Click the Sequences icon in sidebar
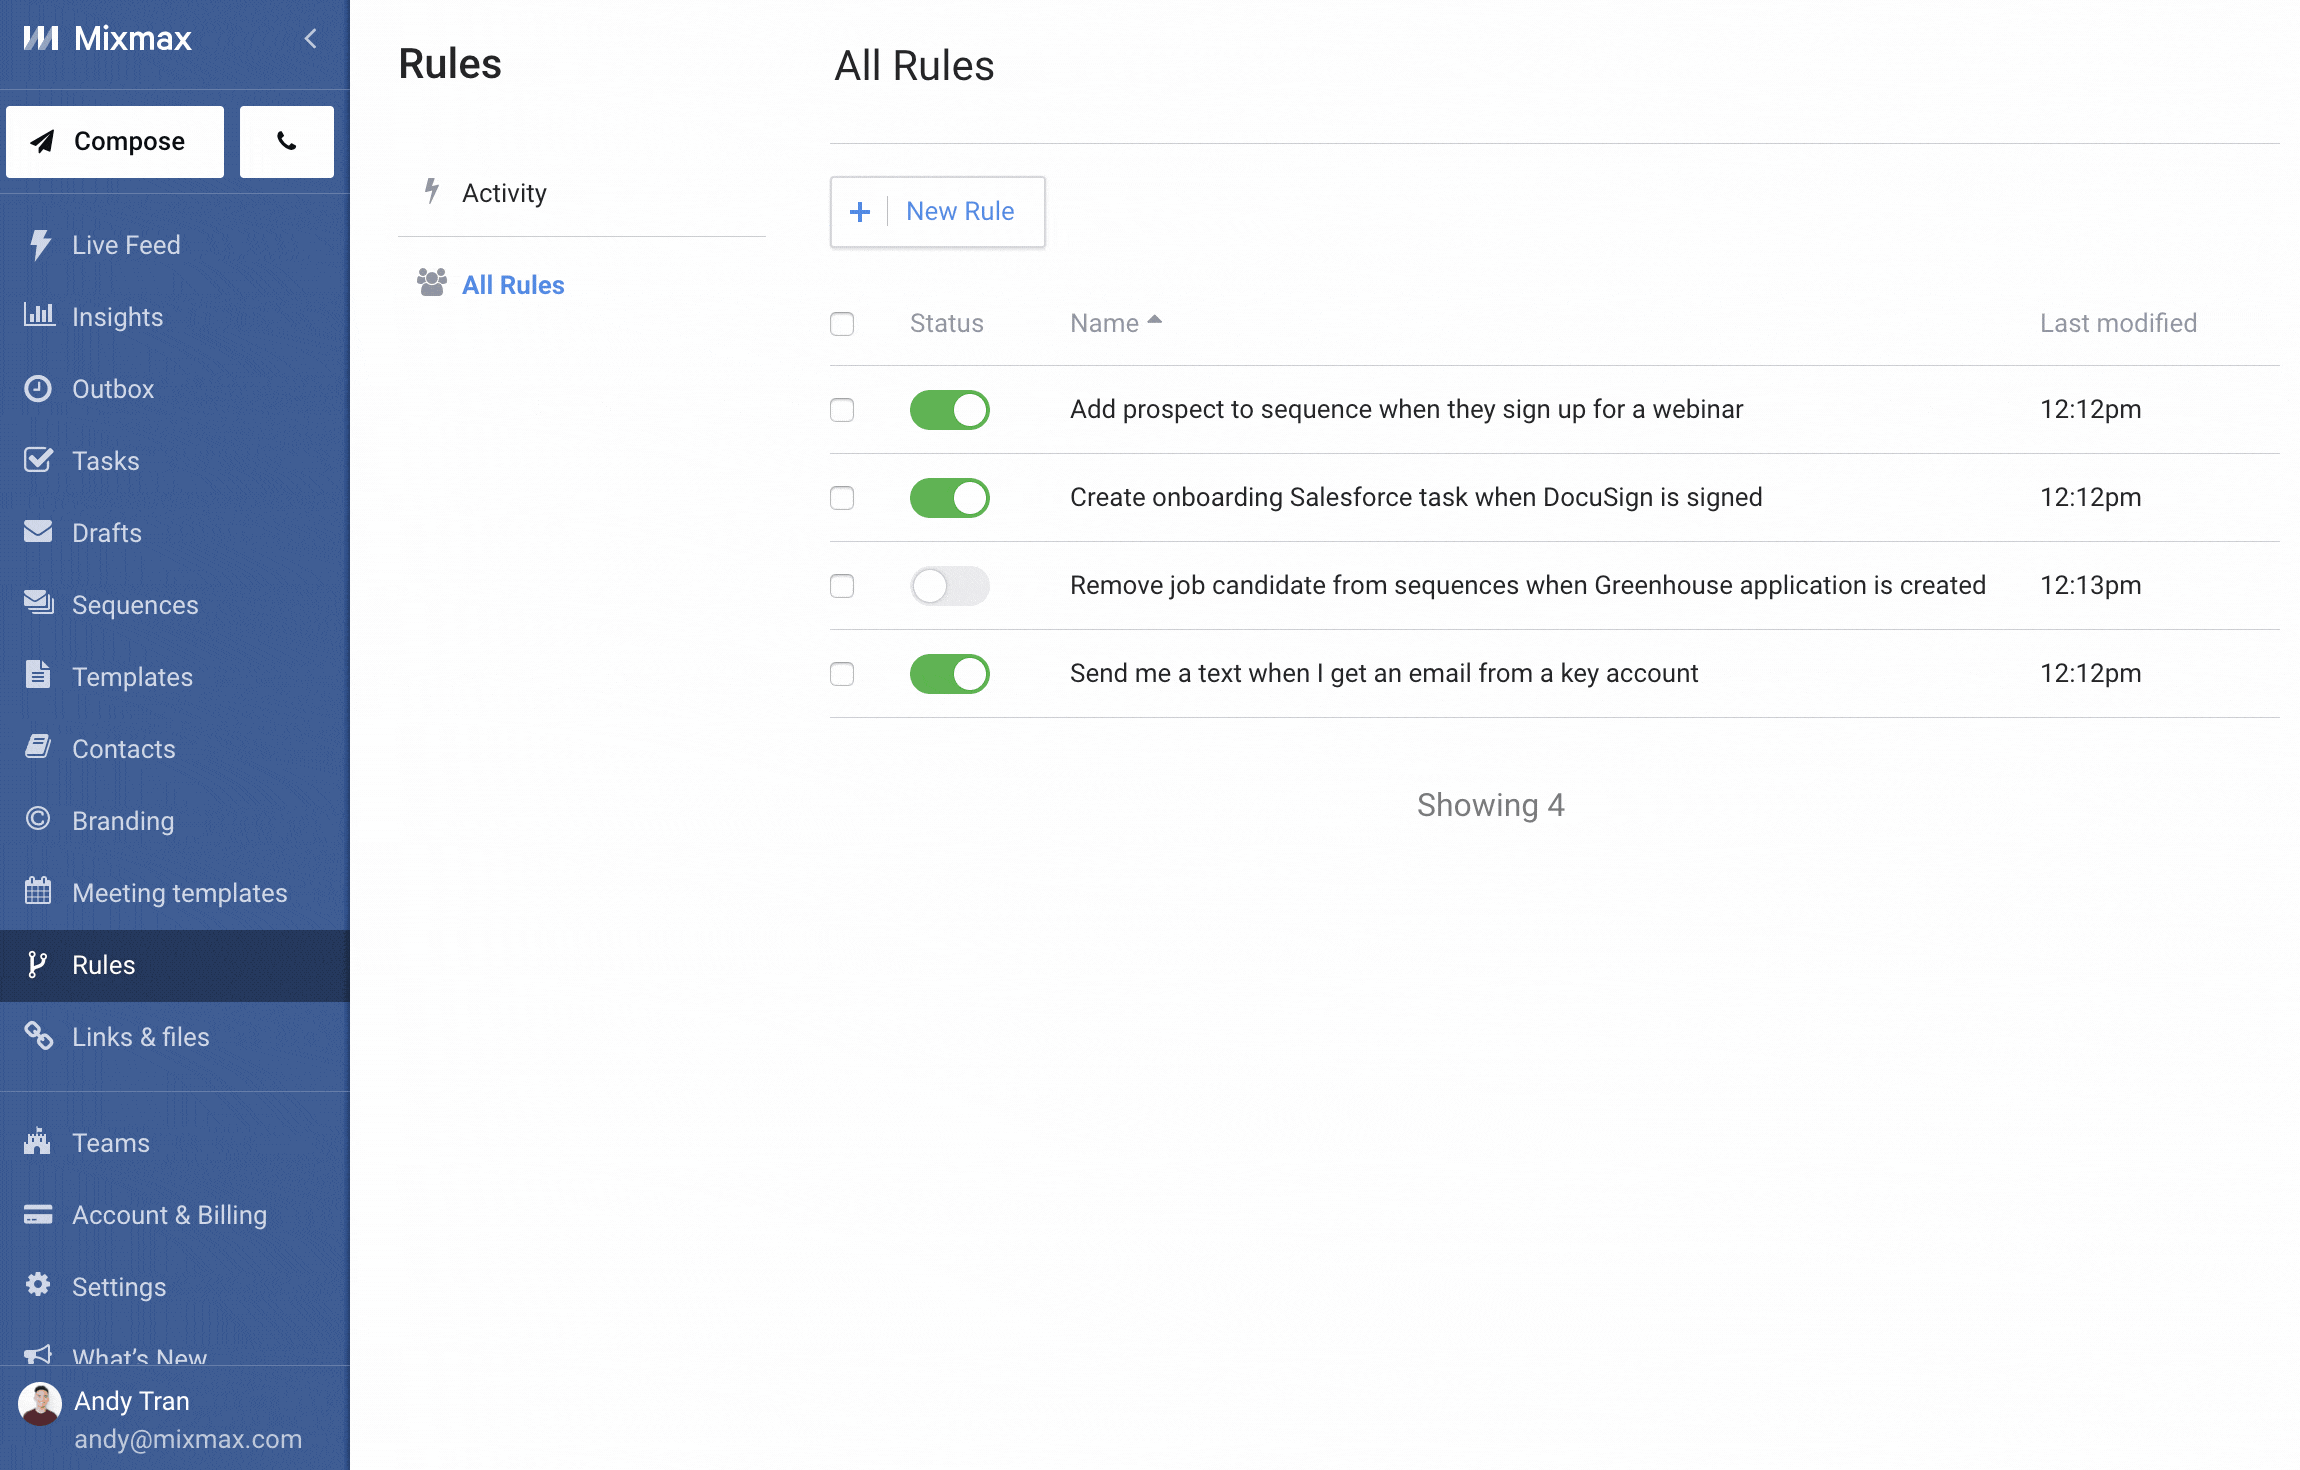 (37, 603)
